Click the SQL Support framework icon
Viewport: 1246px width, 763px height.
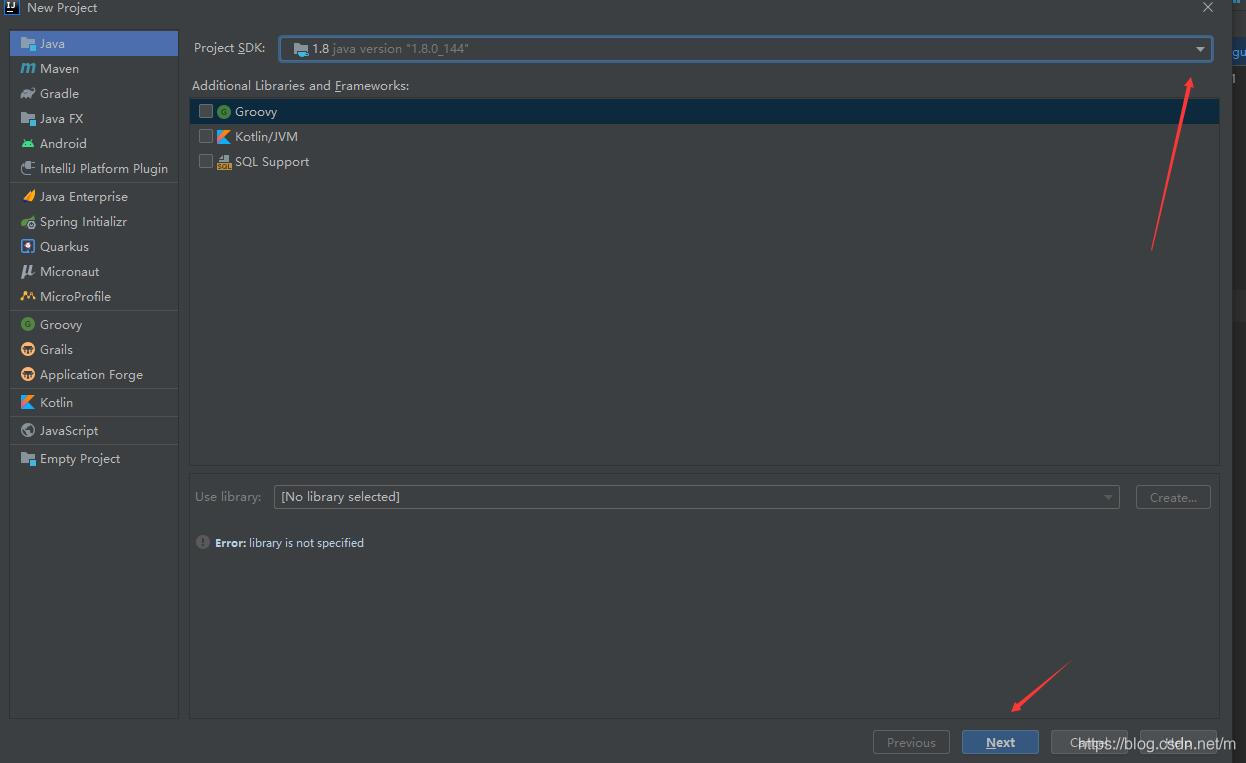[x=224, y=162]
